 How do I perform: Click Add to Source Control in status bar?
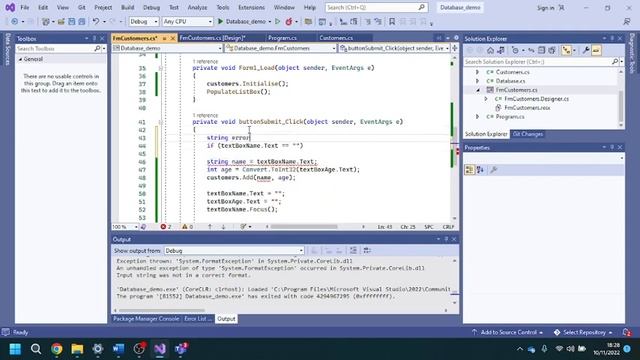(508, 332)
